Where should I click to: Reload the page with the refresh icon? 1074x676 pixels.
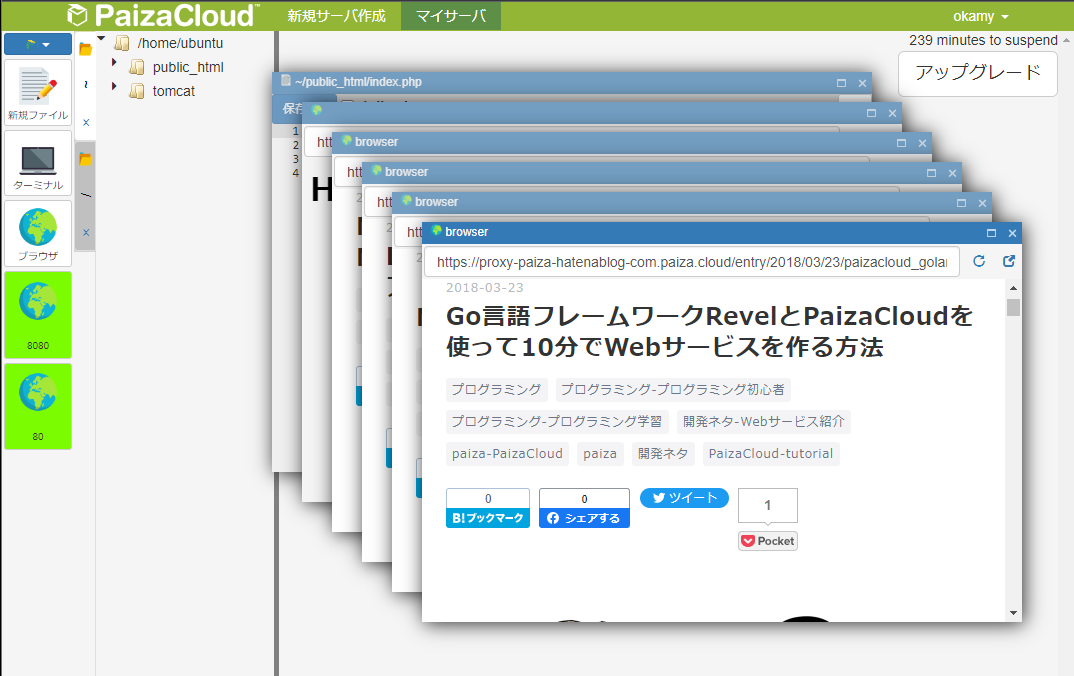(978, 261)
